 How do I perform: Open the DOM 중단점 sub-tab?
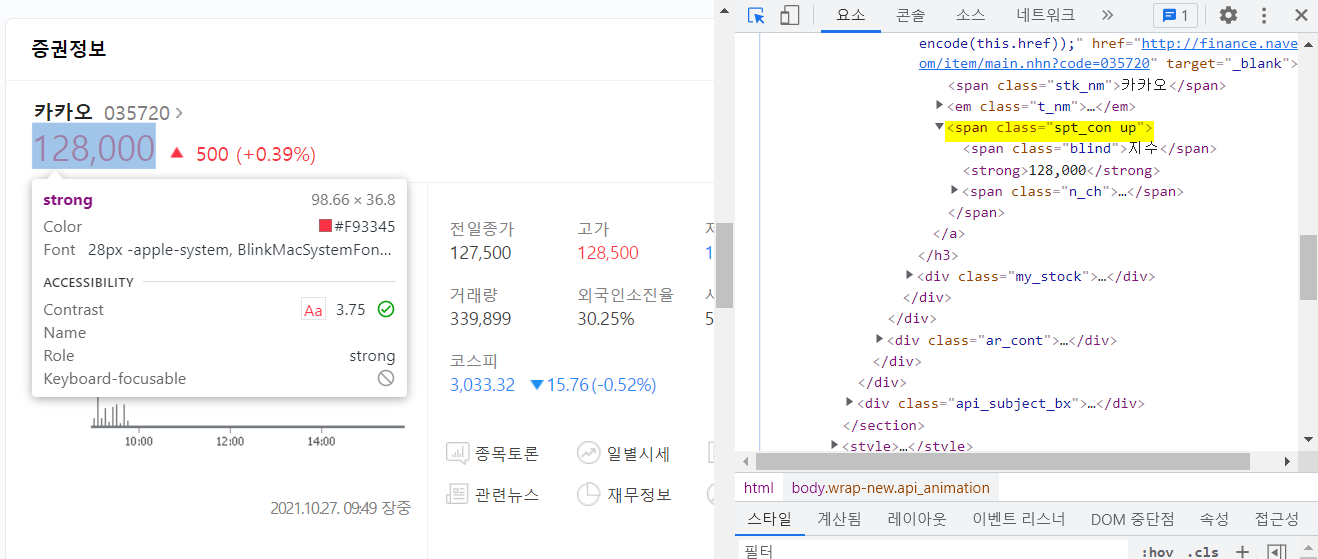[1132, 519]
